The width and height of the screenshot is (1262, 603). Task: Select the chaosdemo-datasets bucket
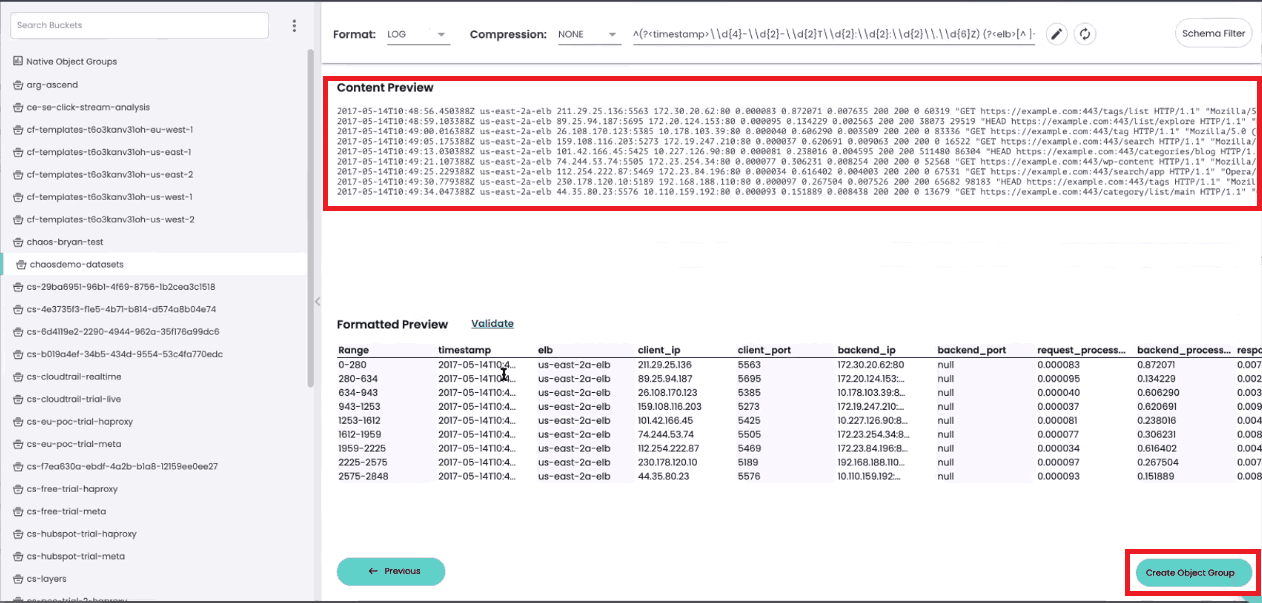tap(77, 264)
